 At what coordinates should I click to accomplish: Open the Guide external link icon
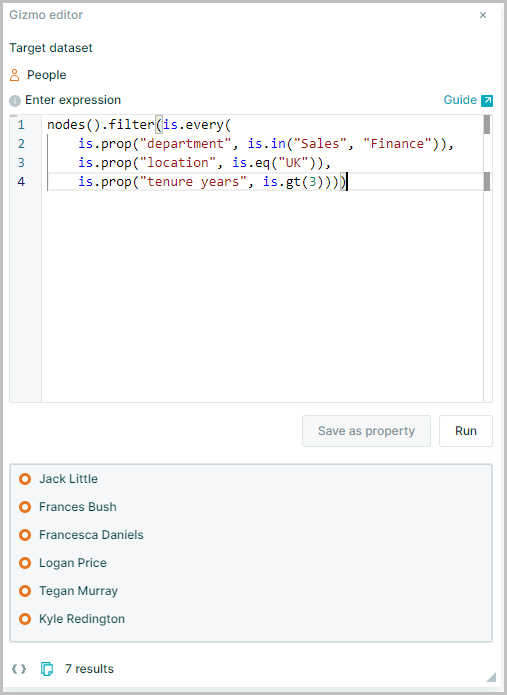coord(487,101)
